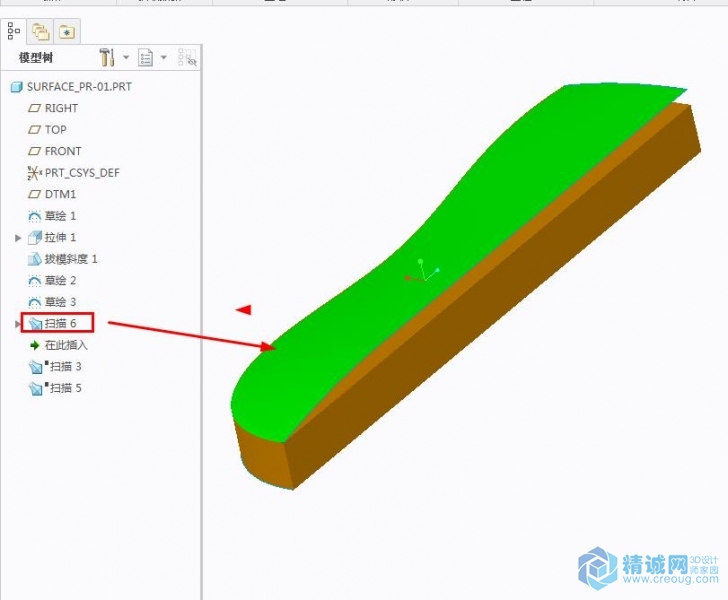Viewport: 728px width, 600px height.
Task: Click the 拔模斜度 1 draft icon
Action: pos(35,259)
